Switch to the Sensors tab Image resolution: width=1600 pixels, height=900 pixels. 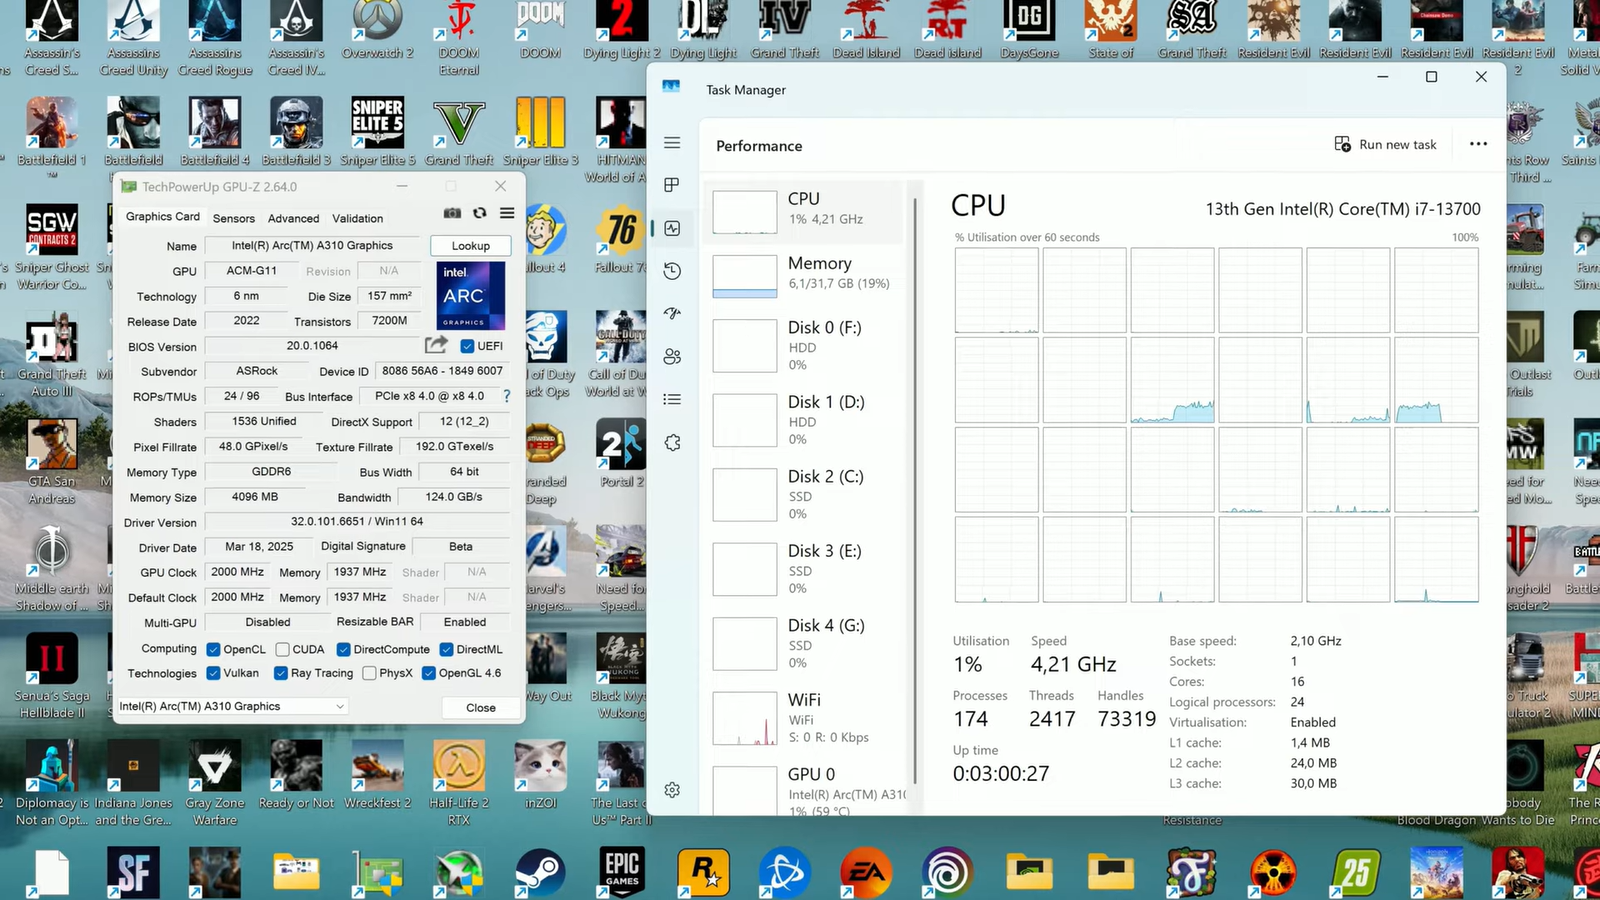(x=234, y=218)
